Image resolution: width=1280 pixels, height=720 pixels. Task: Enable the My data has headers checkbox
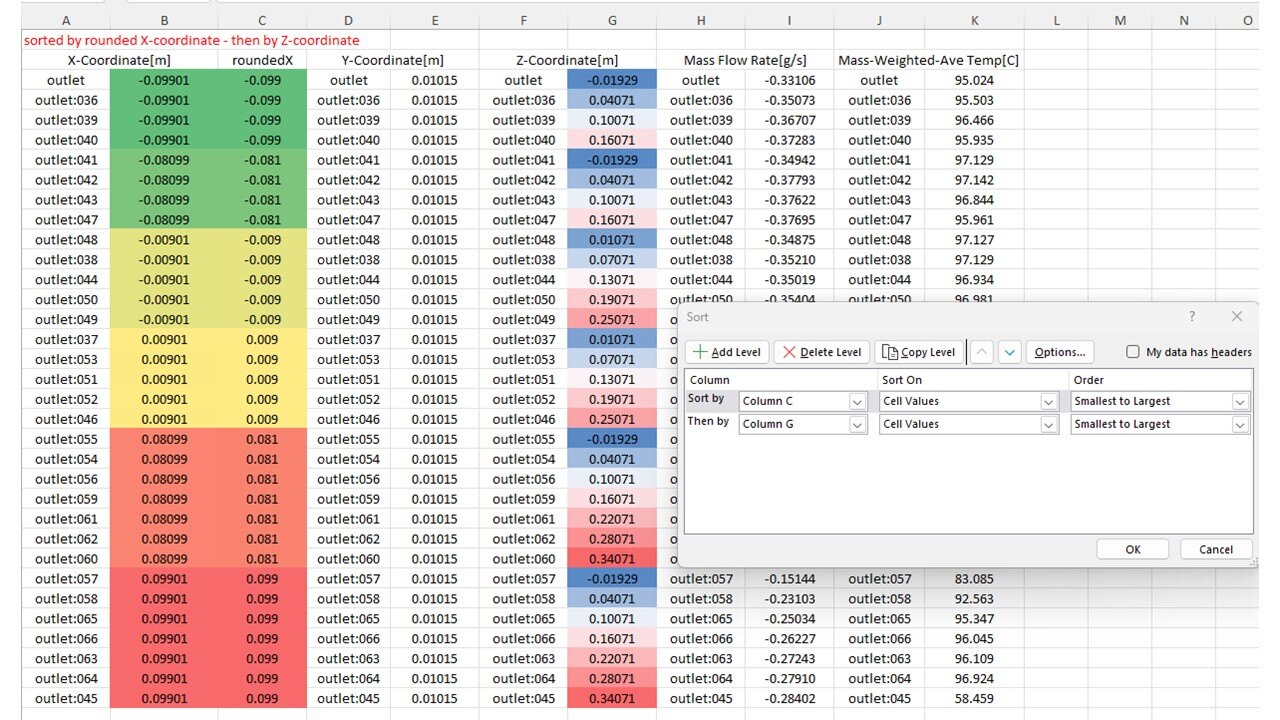click(x=1133, y=352)
